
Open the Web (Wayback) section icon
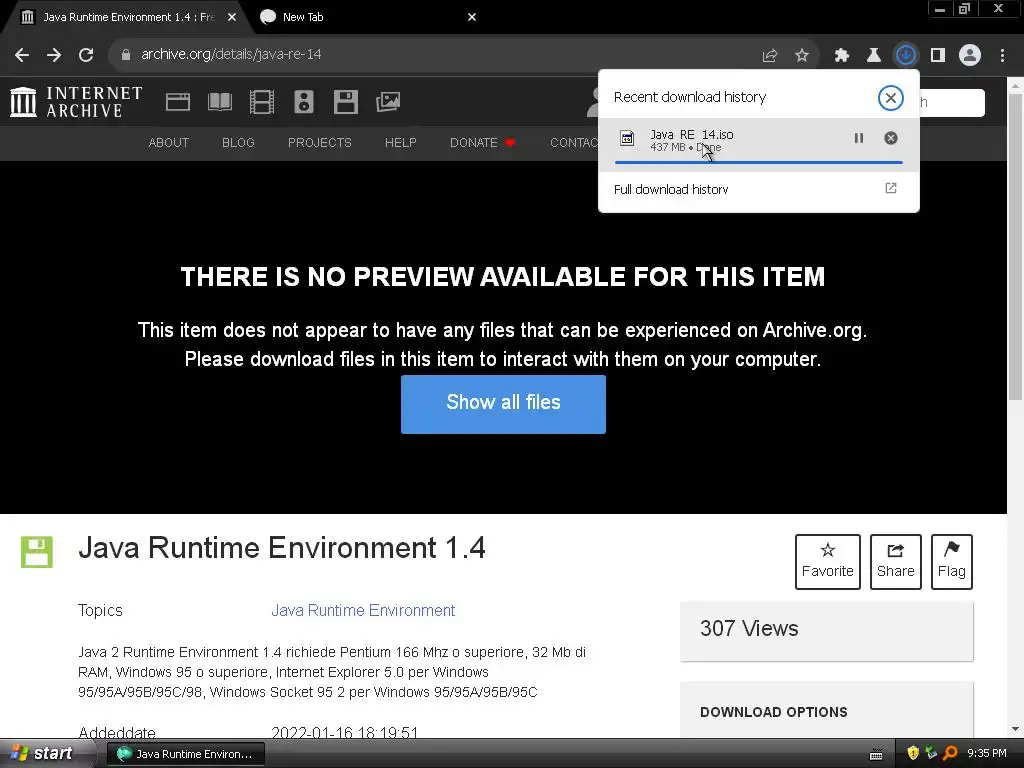tap(178, 103)
